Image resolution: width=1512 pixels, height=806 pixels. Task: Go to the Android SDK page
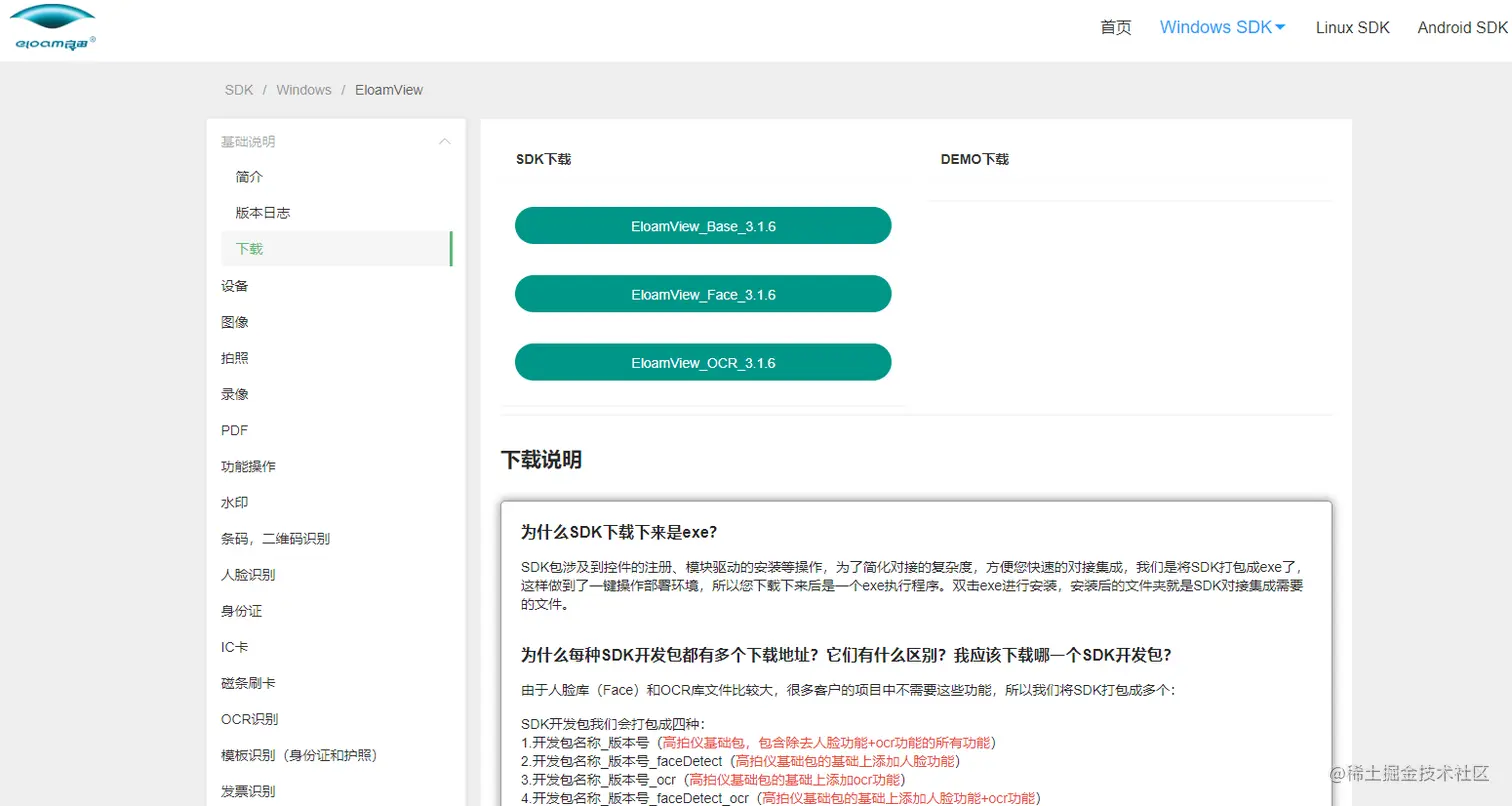1462,28
